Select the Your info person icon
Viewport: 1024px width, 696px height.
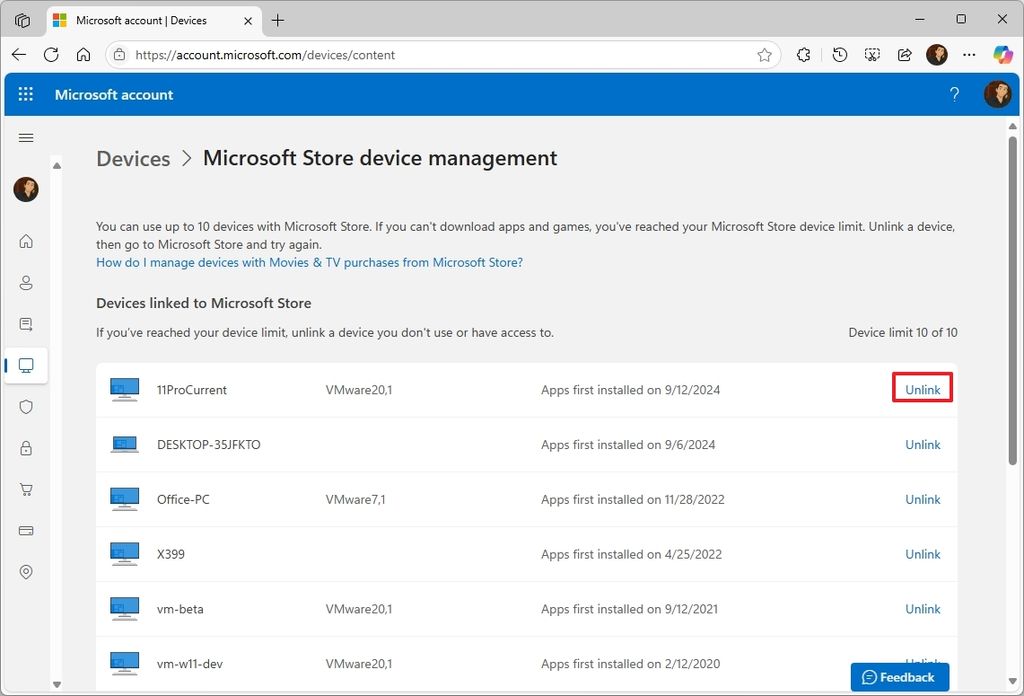[25, 282]
